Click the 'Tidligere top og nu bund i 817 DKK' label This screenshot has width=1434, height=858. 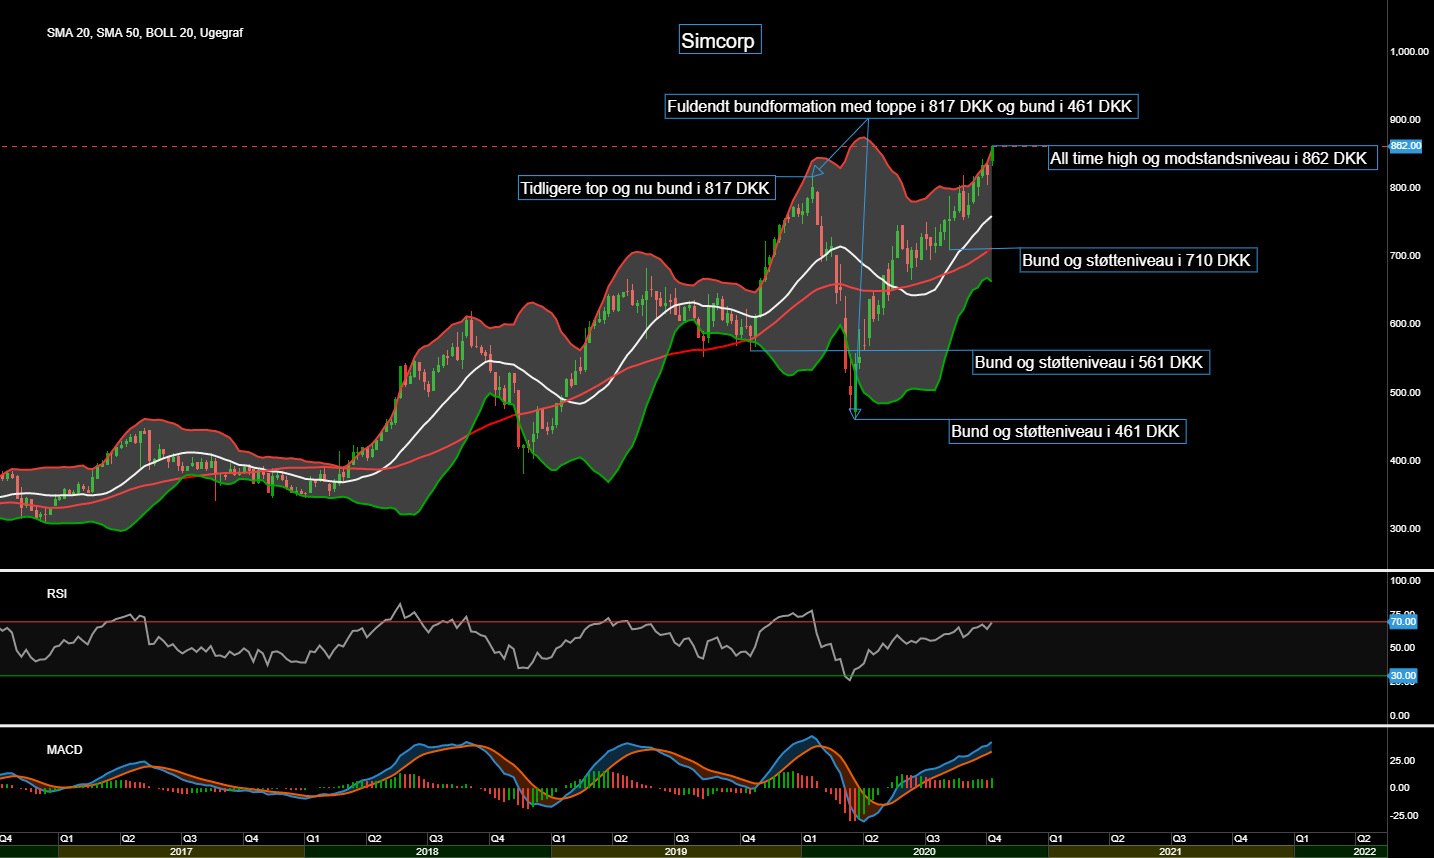646,188
